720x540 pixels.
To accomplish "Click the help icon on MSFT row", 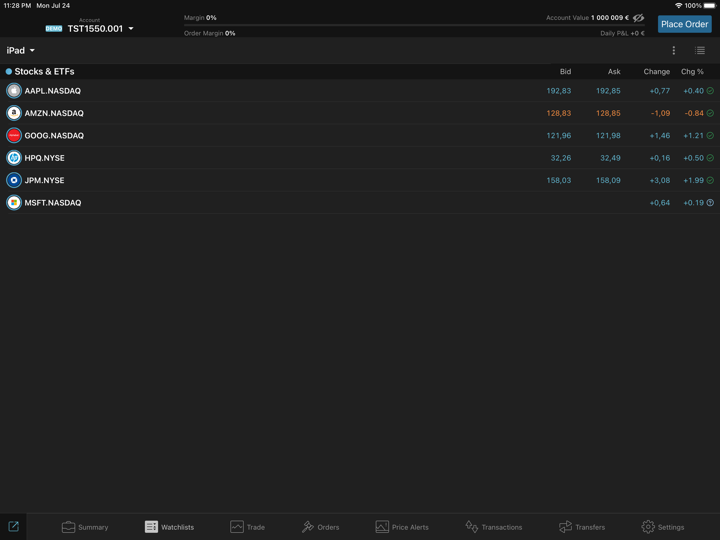I will tap(710, 203).
